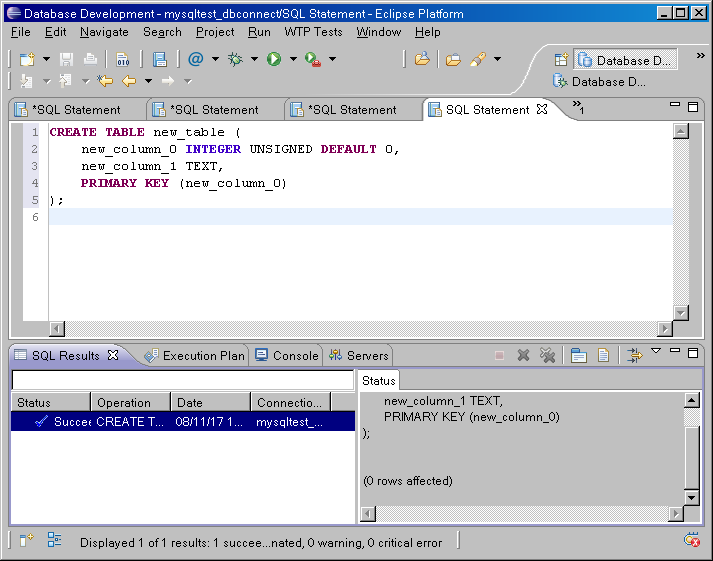This screenshot has height=561, width=713.
Task: Select the Database D... perspective button
Action: click(x=626, y=60)
